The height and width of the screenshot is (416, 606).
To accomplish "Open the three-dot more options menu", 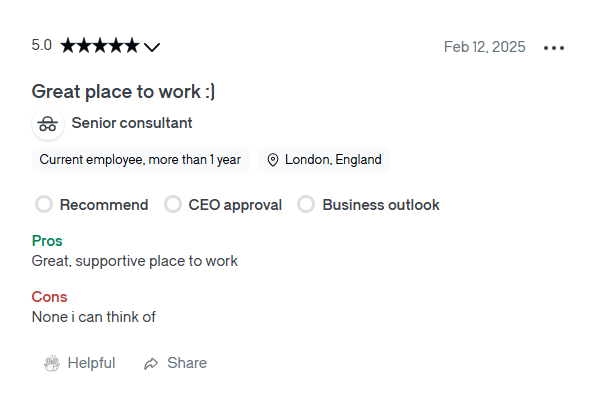I will pyautogui.click(x=553, y=48).
